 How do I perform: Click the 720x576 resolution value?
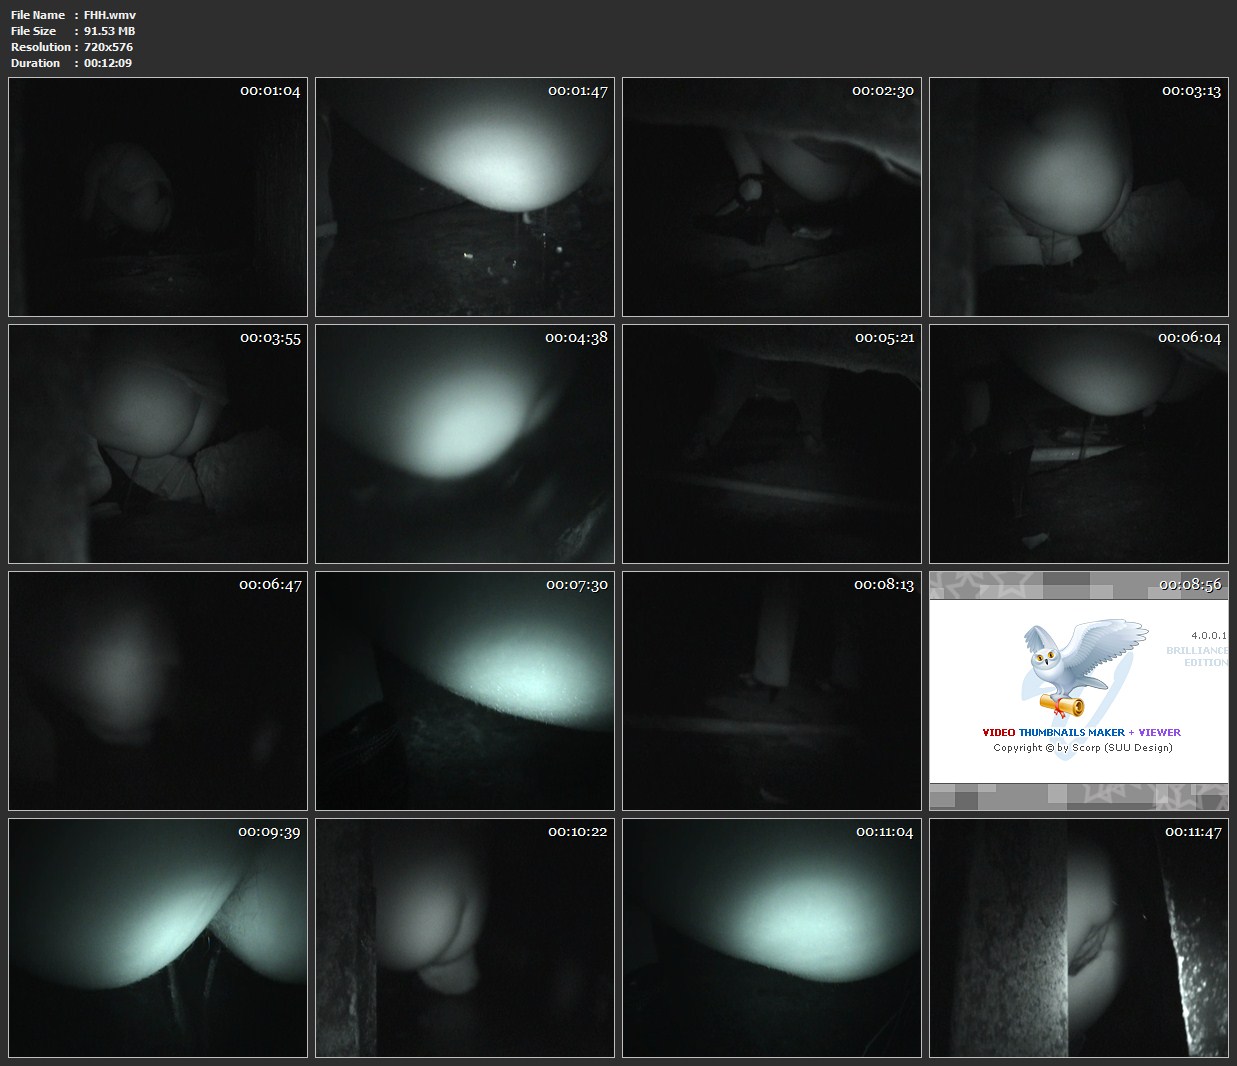[108, 47]
